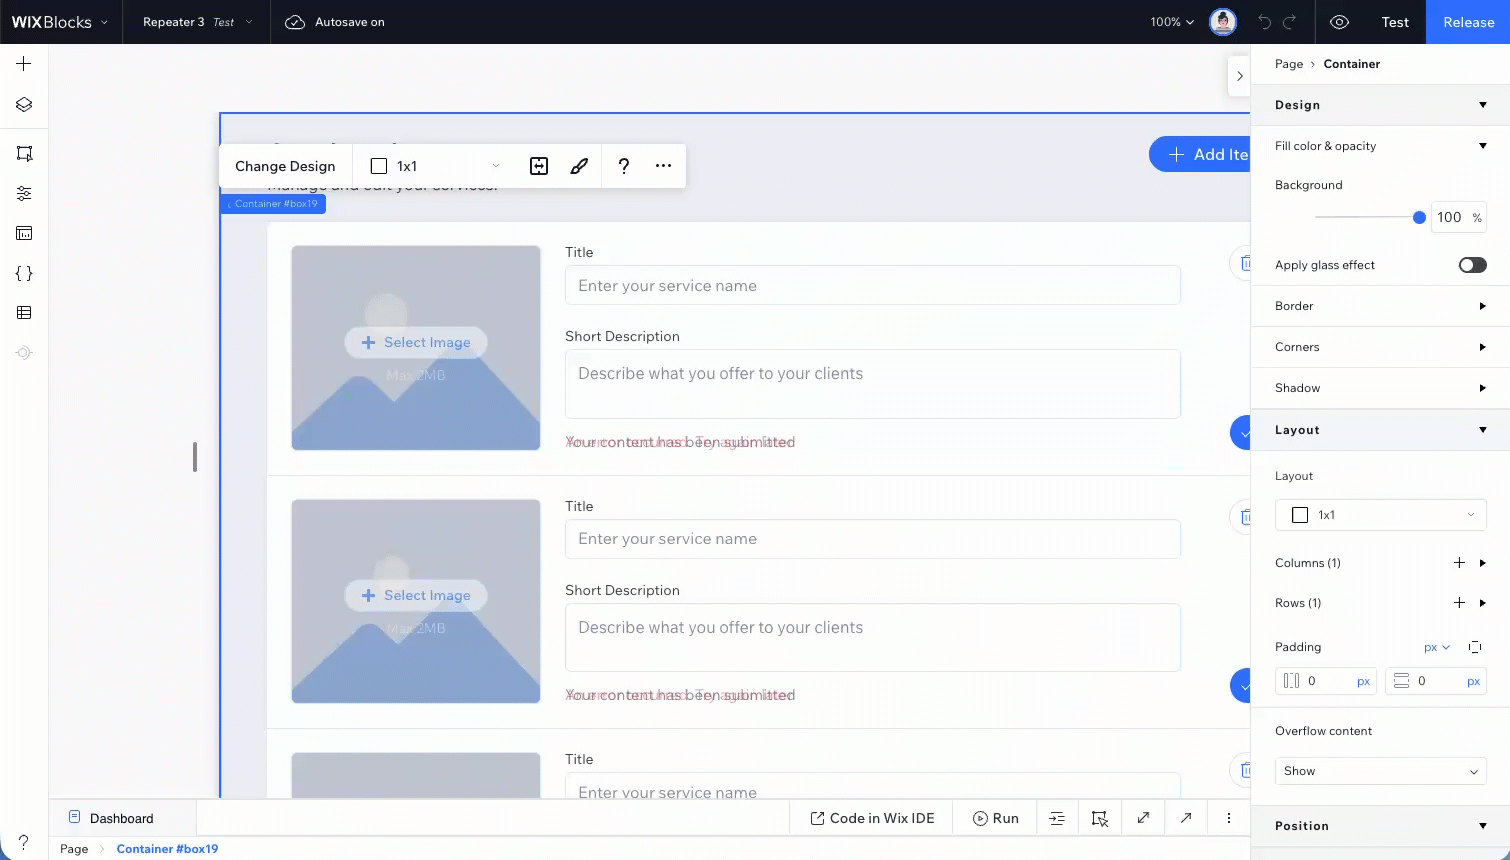The width and height of the screenshot is (1510, 860).
Task: Open the Repeater 3 Test app dropdown
Action: tap(197, 22)
